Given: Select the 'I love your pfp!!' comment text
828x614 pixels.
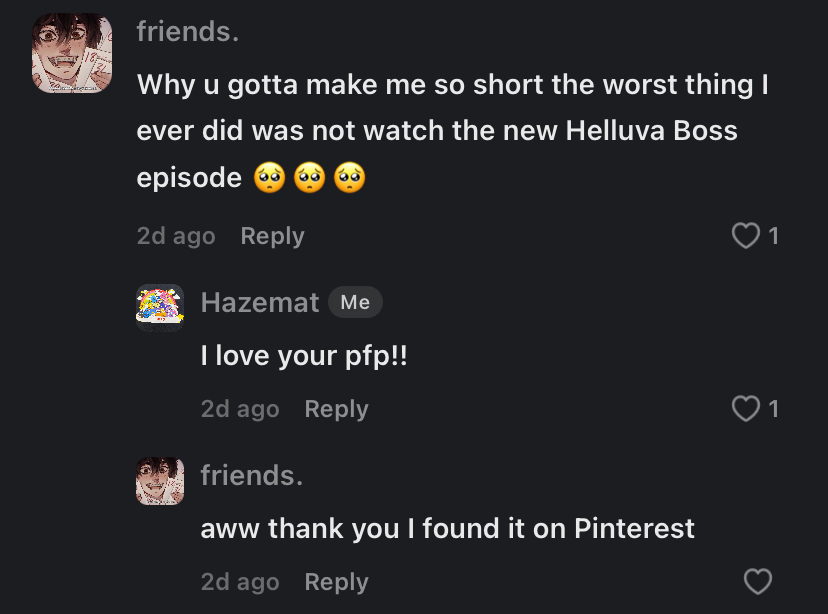Looking at the screenshot, I should point(304,356).
